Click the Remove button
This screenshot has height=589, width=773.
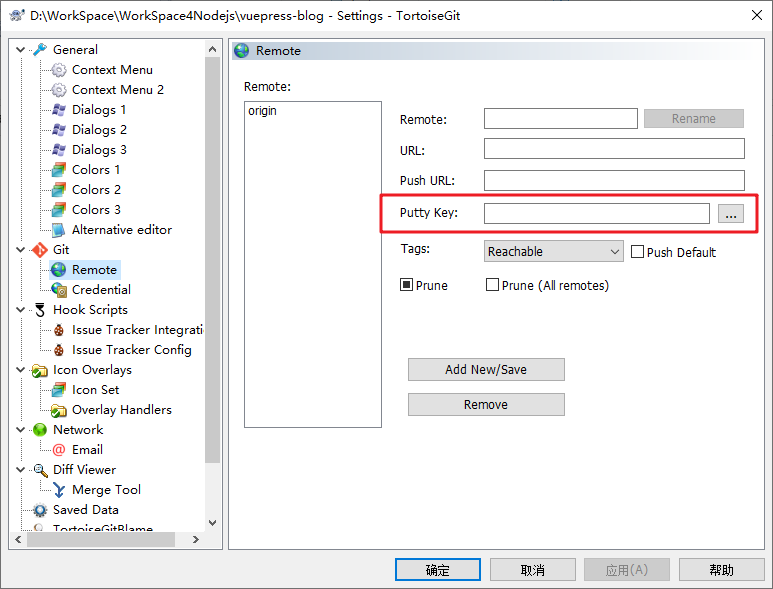click(486, 405)
